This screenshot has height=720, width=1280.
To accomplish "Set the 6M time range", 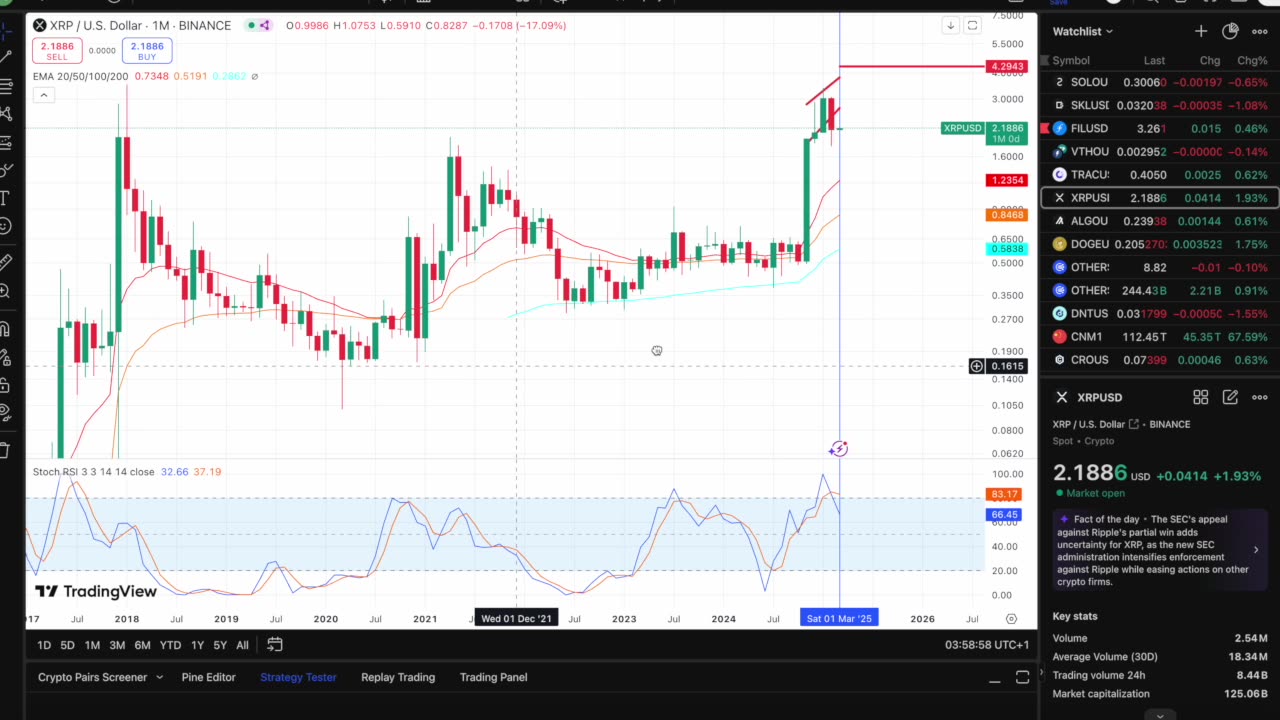I will [143, 645].
